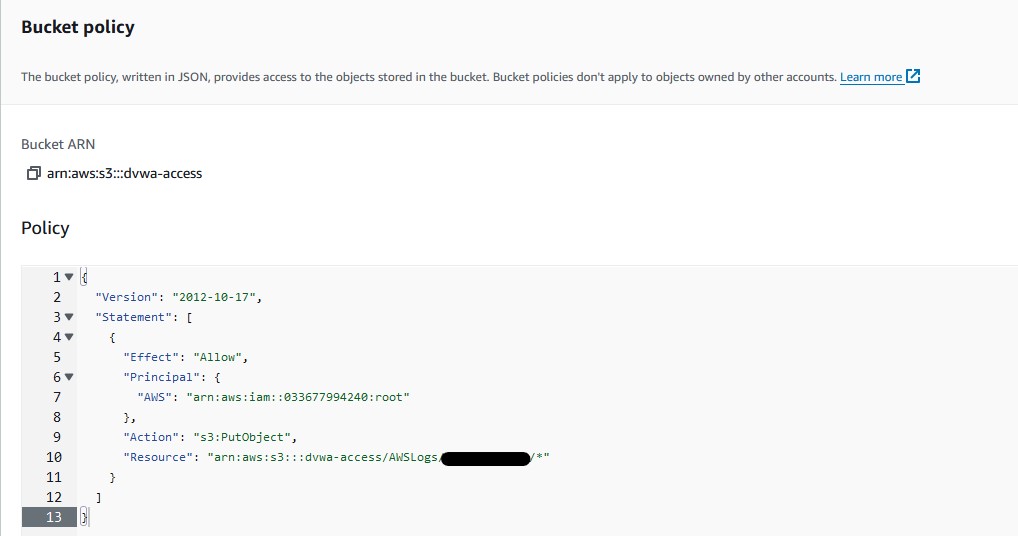This screenshot has width=1018, height=536.
Task: Place cursor in the Version value 2012-10-17
Action: point(214,297)
